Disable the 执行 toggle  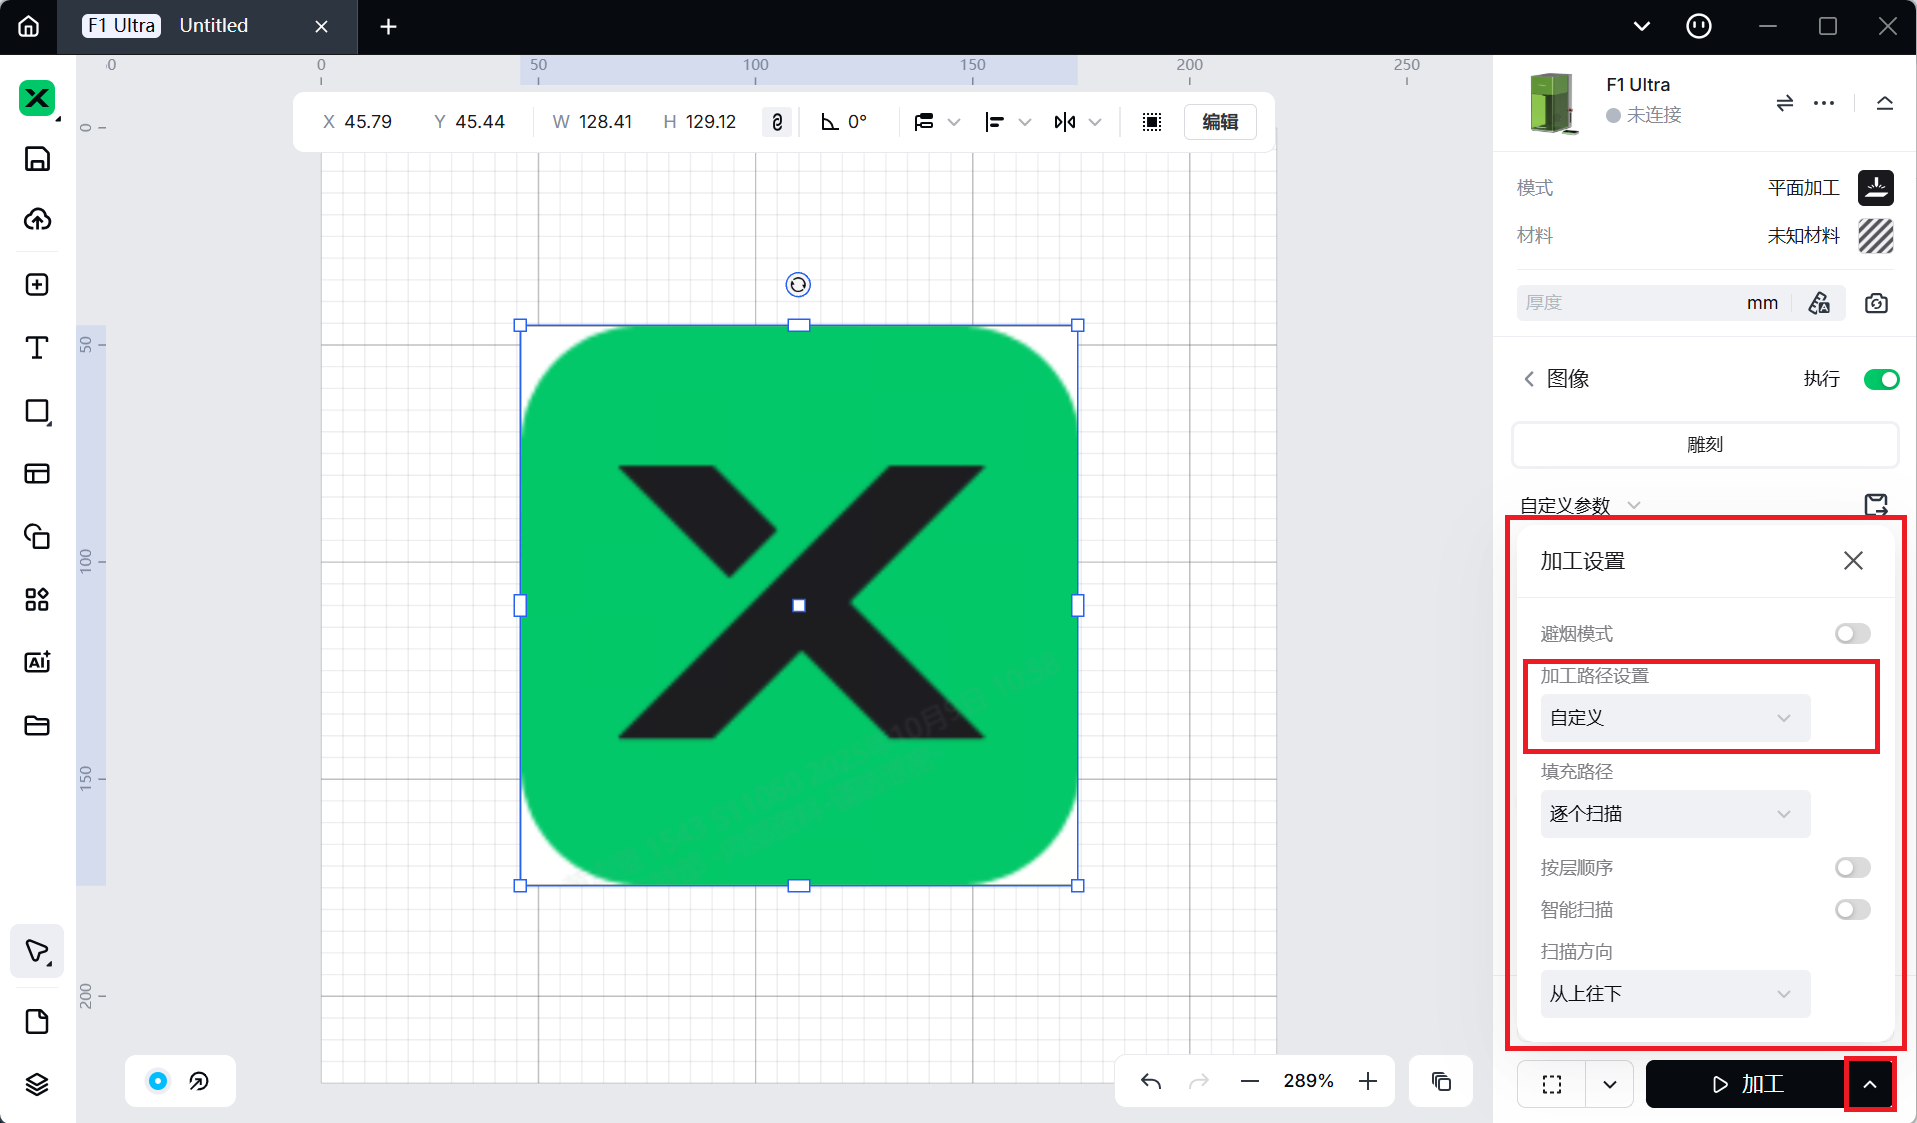pos(1881,379)
